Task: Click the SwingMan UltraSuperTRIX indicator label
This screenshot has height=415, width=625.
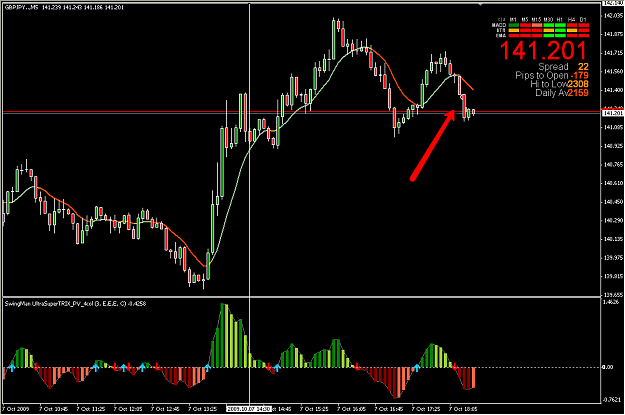Action: [75, 304]
